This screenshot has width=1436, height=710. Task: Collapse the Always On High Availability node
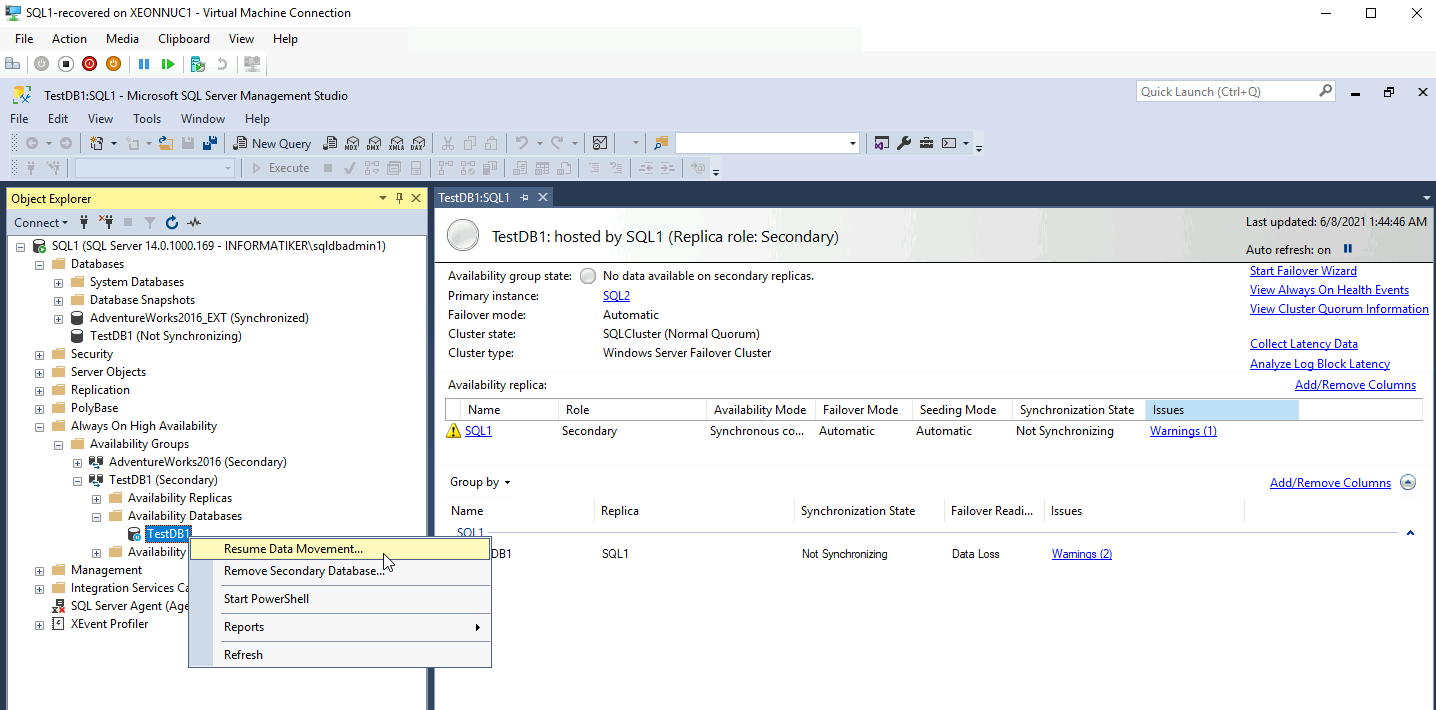(40, 426)
